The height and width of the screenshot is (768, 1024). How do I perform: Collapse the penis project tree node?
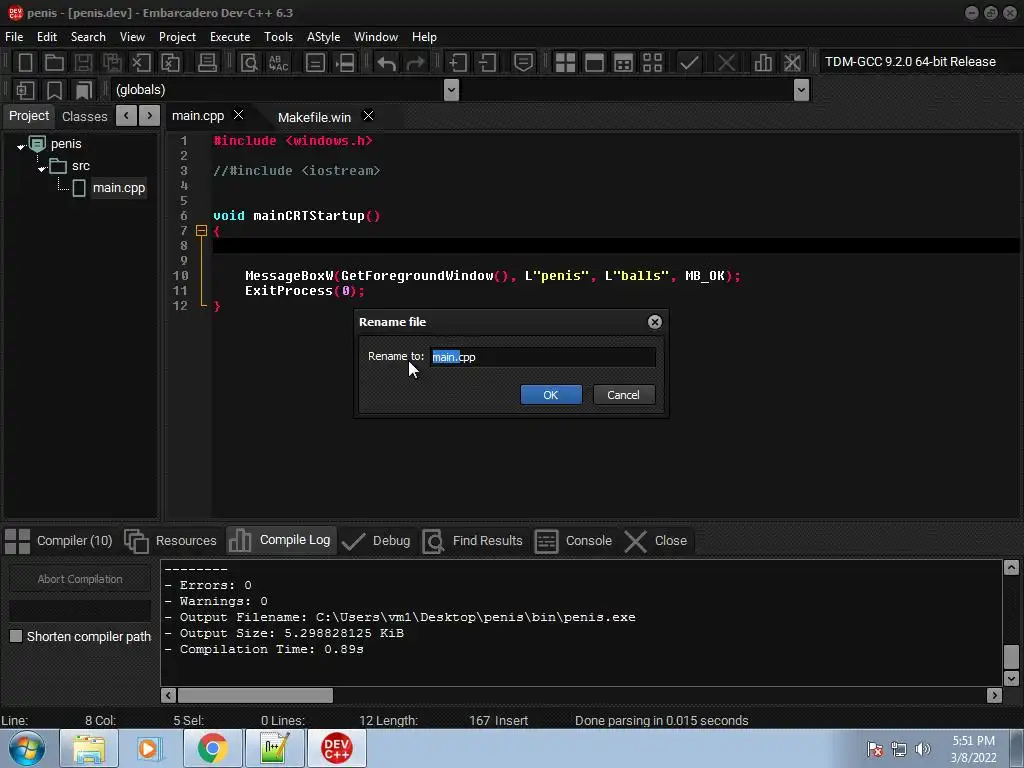[x=21, y=147]
